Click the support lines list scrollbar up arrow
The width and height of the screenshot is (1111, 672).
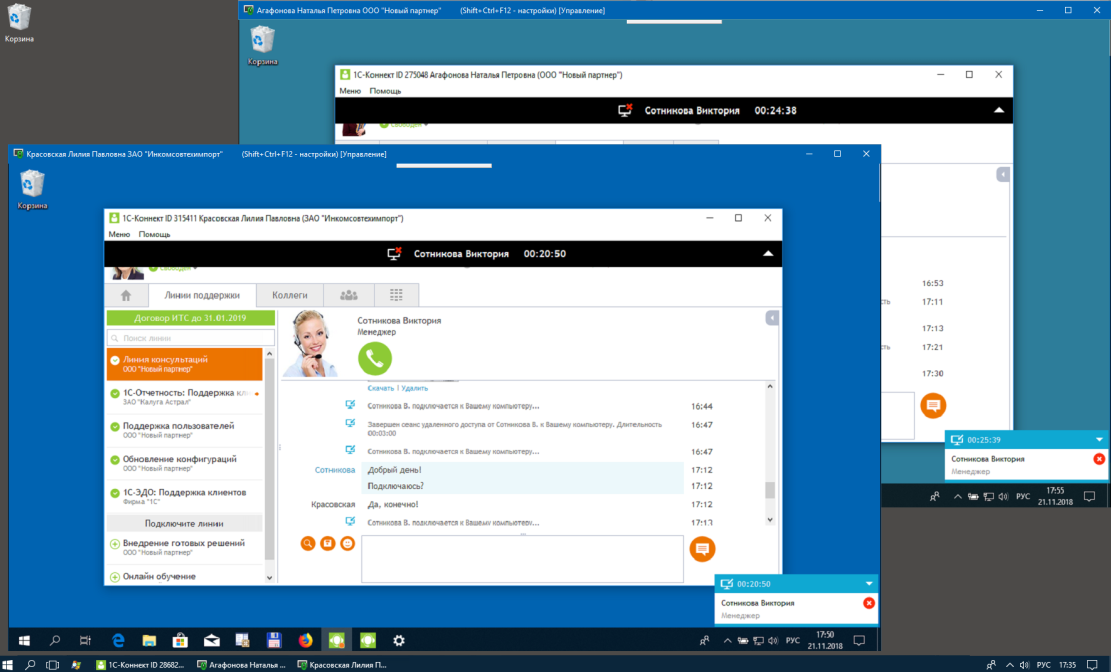pyautogui.click(x=269, y=353)
